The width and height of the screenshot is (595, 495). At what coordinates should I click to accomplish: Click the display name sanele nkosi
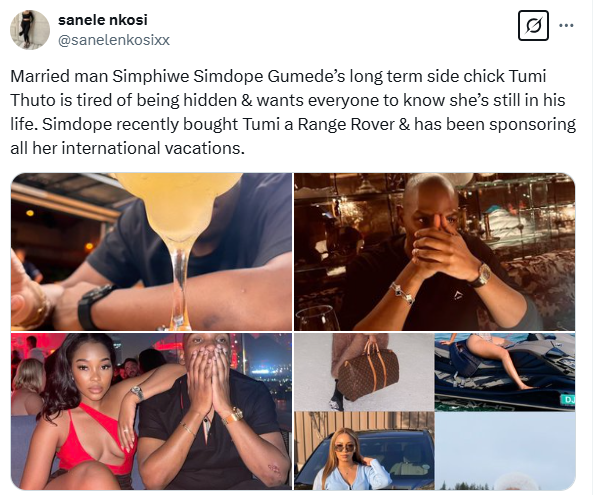(103, 20)
